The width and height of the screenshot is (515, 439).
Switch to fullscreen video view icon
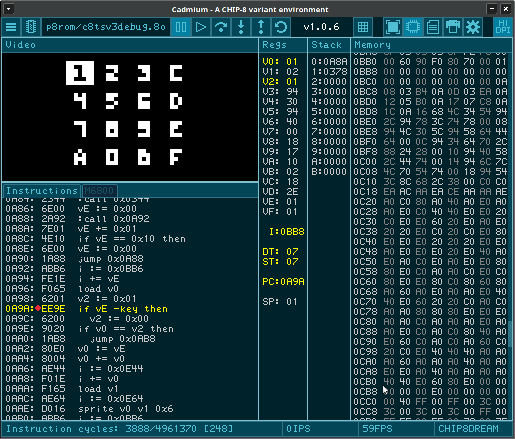393,27
